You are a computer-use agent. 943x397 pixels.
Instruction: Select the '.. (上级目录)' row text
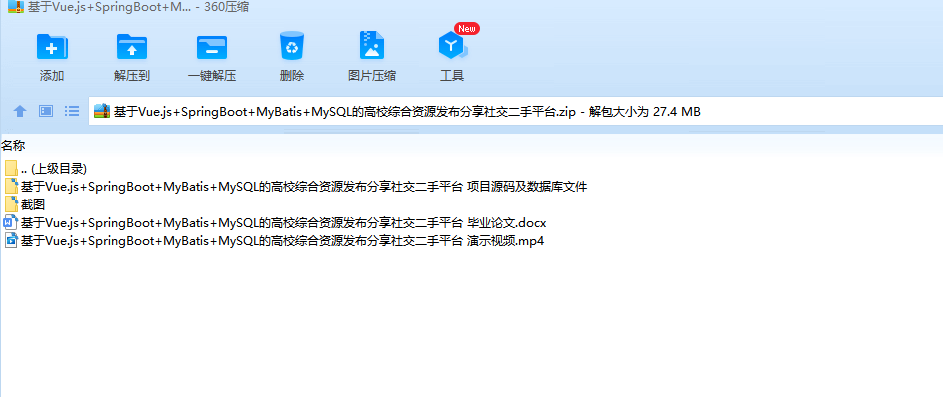(54, 168)
